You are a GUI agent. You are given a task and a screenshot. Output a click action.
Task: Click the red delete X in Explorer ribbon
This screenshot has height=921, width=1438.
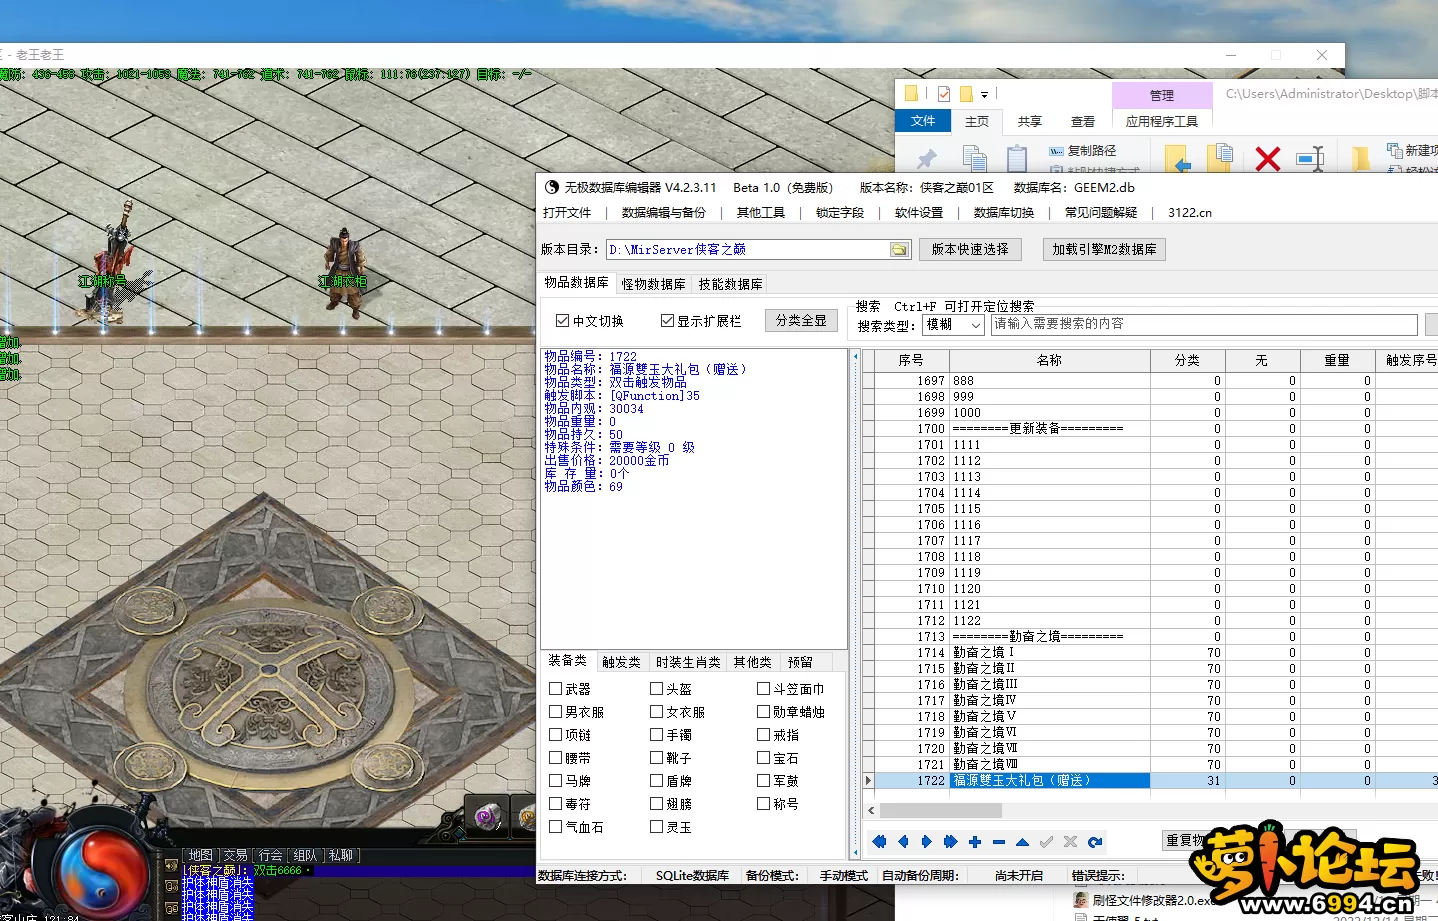tap(1268, 158)
